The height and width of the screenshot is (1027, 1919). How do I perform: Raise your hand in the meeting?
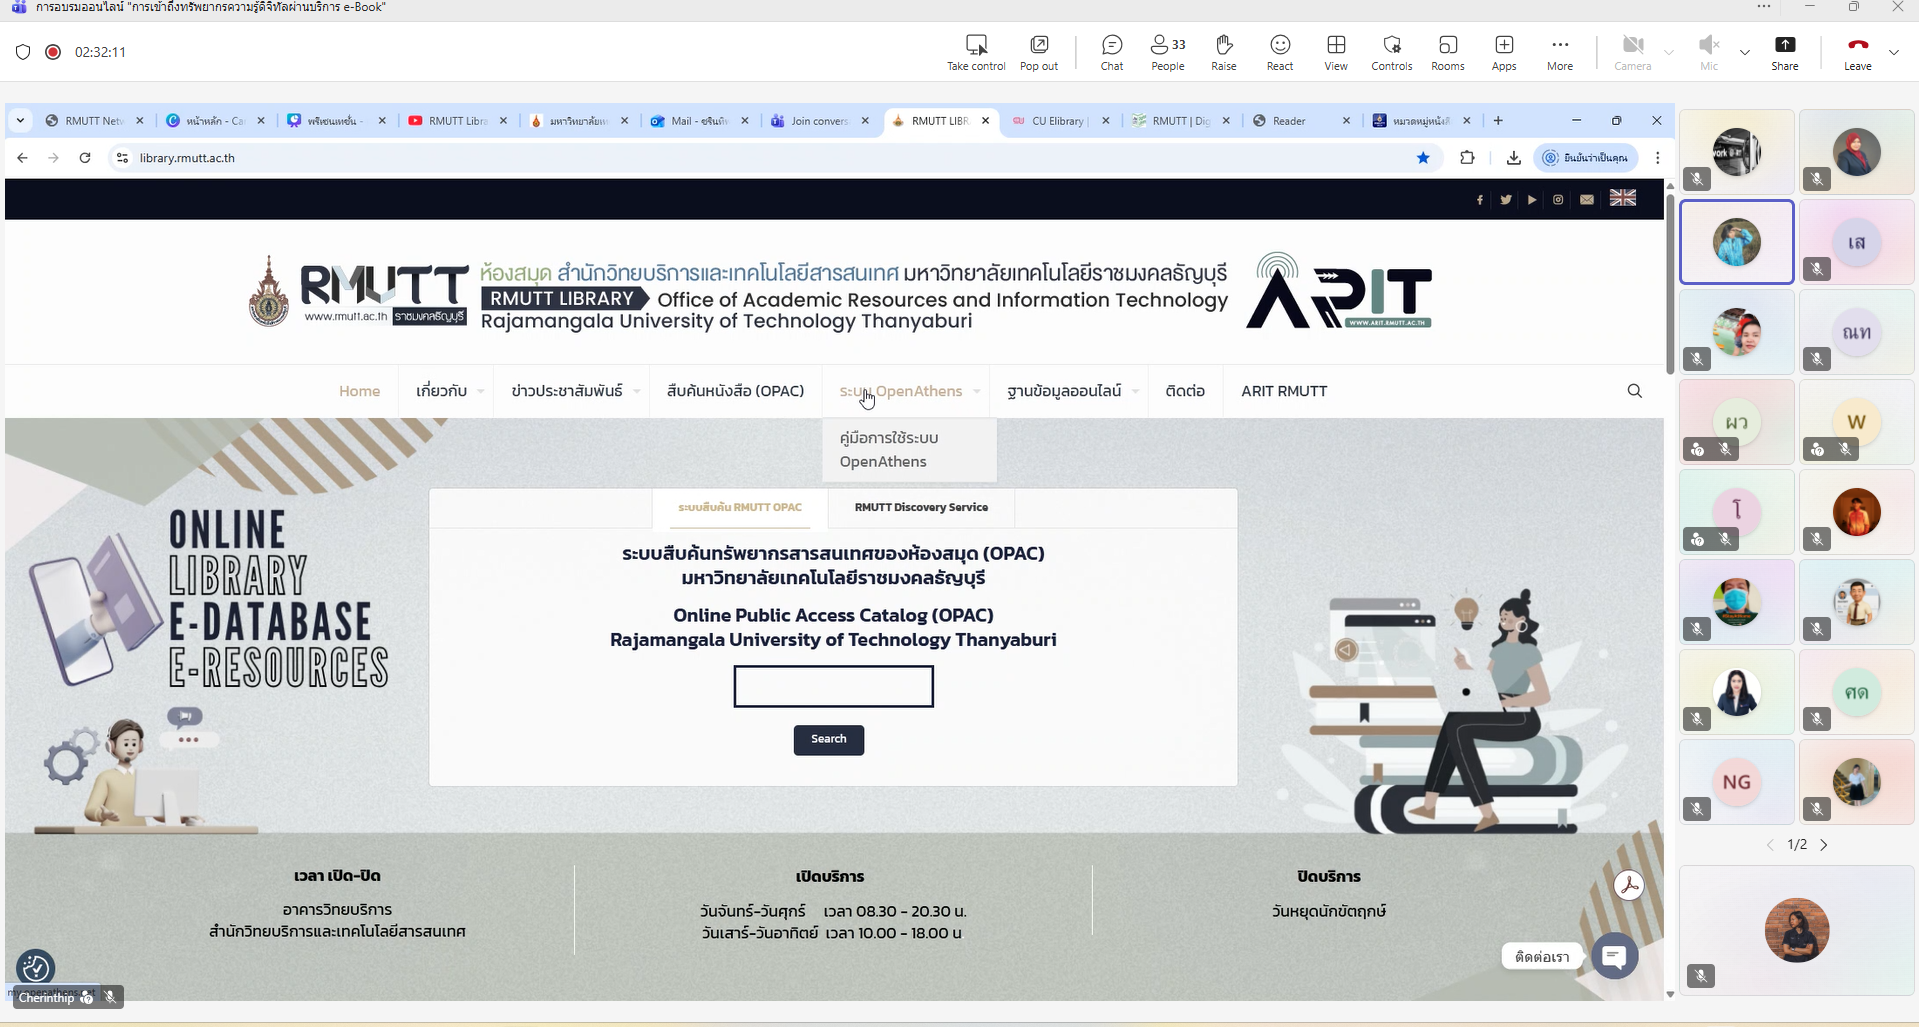point(1223,52)
